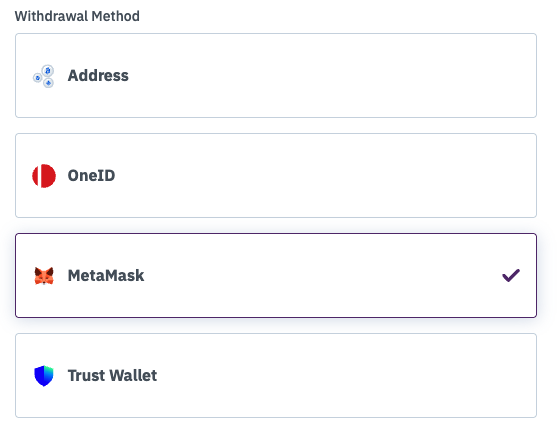Click empty space inside the Address card
The image size is (559, 428).
tap(321, 76)
